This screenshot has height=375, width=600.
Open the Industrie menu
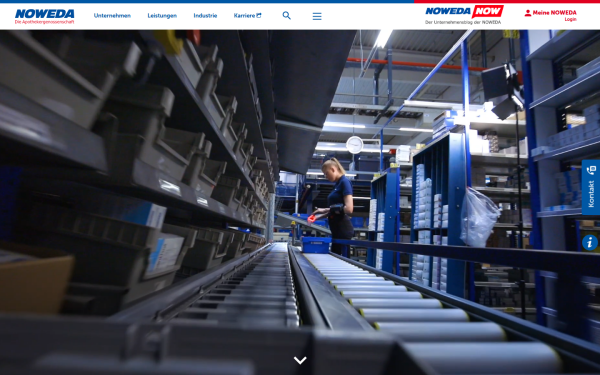(205, 16)
